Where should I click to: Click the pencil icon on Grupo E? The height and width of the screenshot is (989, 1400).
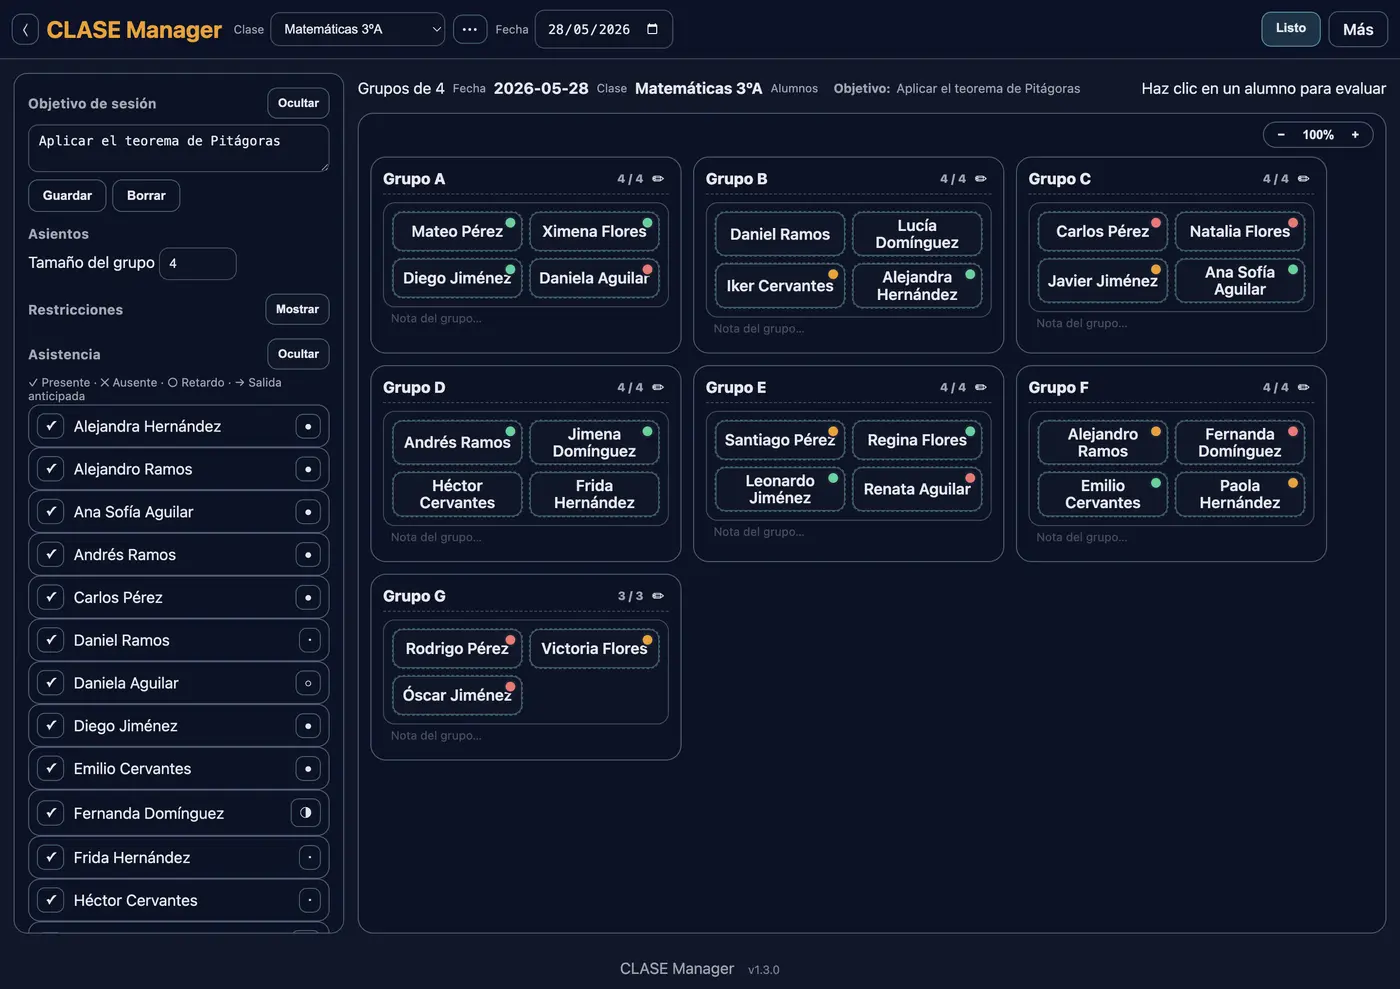[x=981, y=387]
